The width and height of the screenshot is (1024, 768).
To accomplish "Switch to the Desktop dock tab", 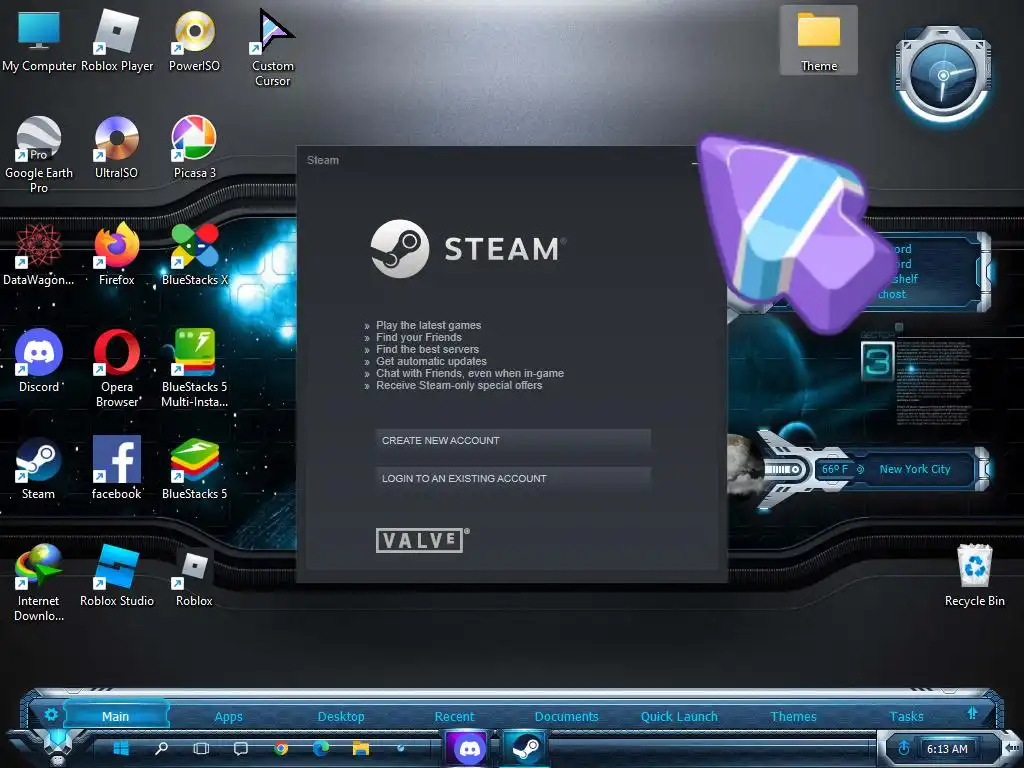I will pos(341,716).
